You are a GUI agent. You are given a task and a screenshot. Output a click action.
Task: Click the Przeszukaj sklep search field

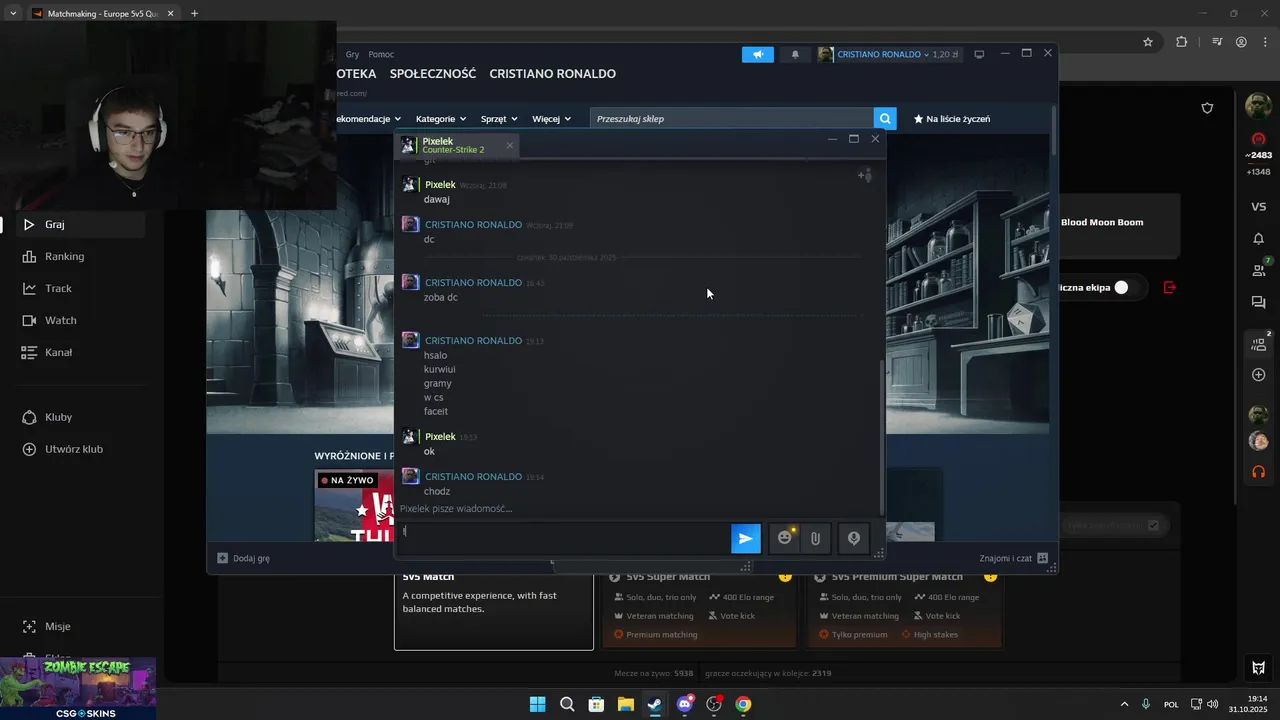pyautogui.click(x=731, y=118)
